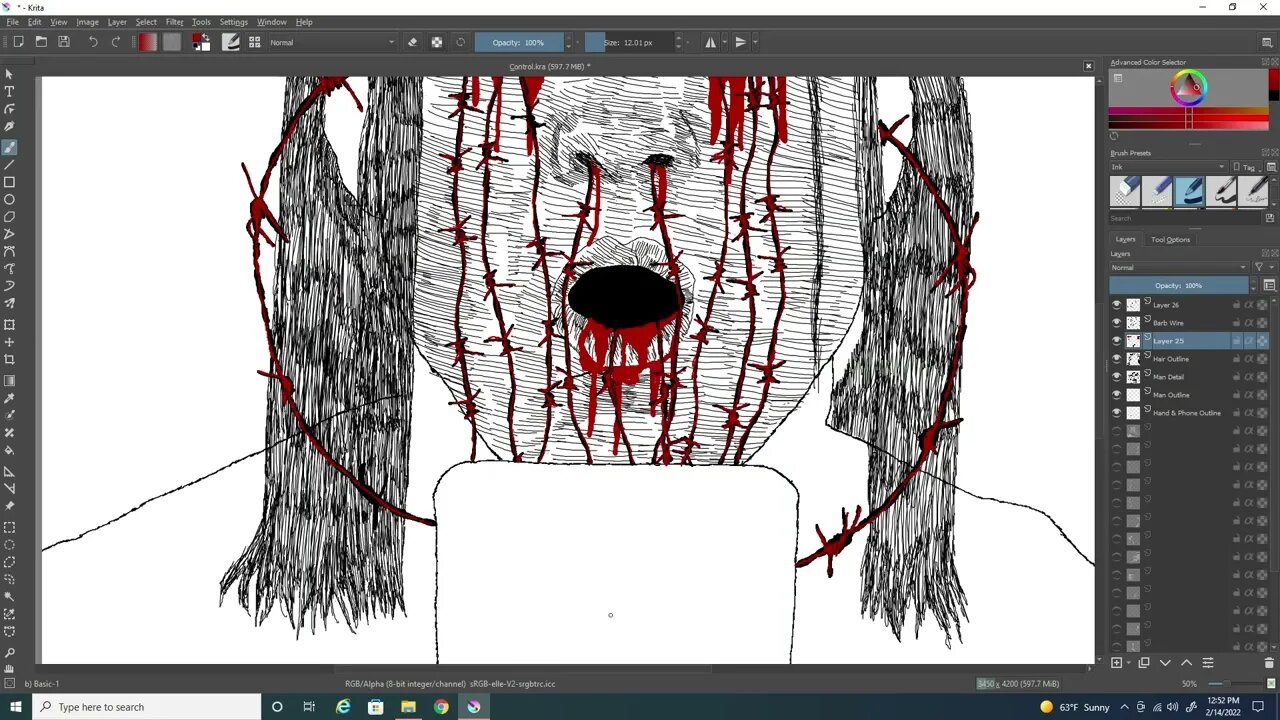Expand horizontal mirror options arrow
Image resolution: width=1280 pixels, height=720 pixels.
[725, 42]
